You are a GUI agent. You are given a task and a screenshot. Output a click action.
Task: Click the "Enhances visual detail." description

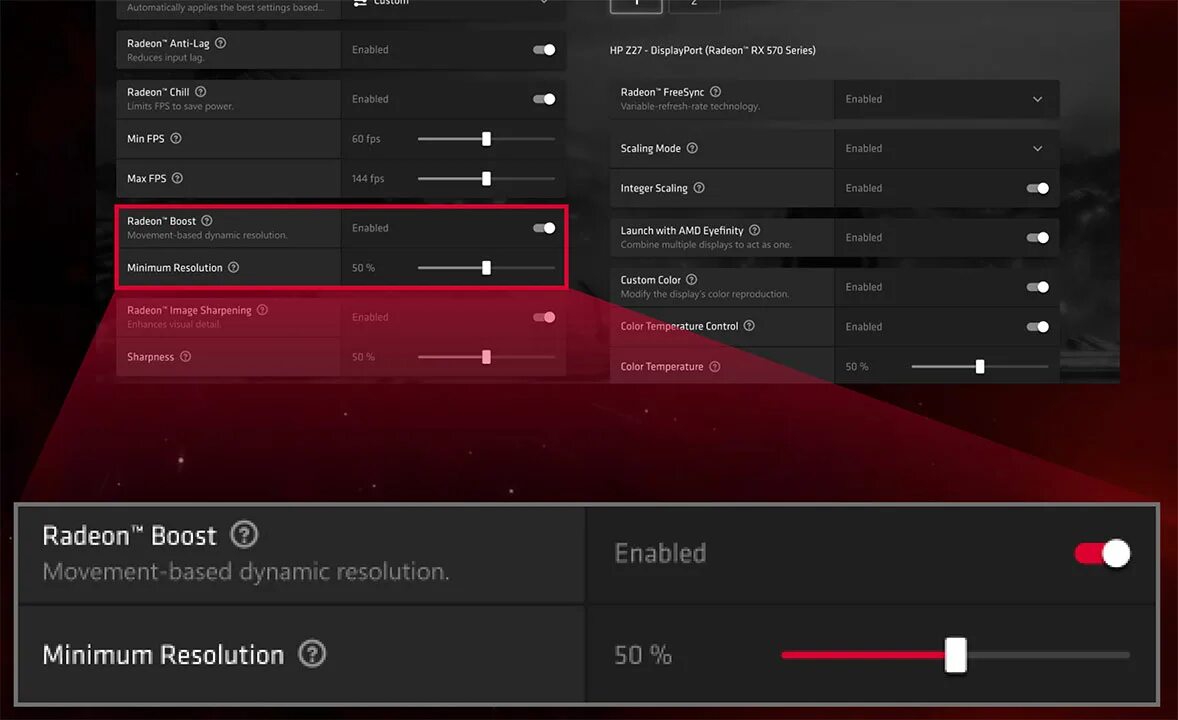(x=174, y=325)
